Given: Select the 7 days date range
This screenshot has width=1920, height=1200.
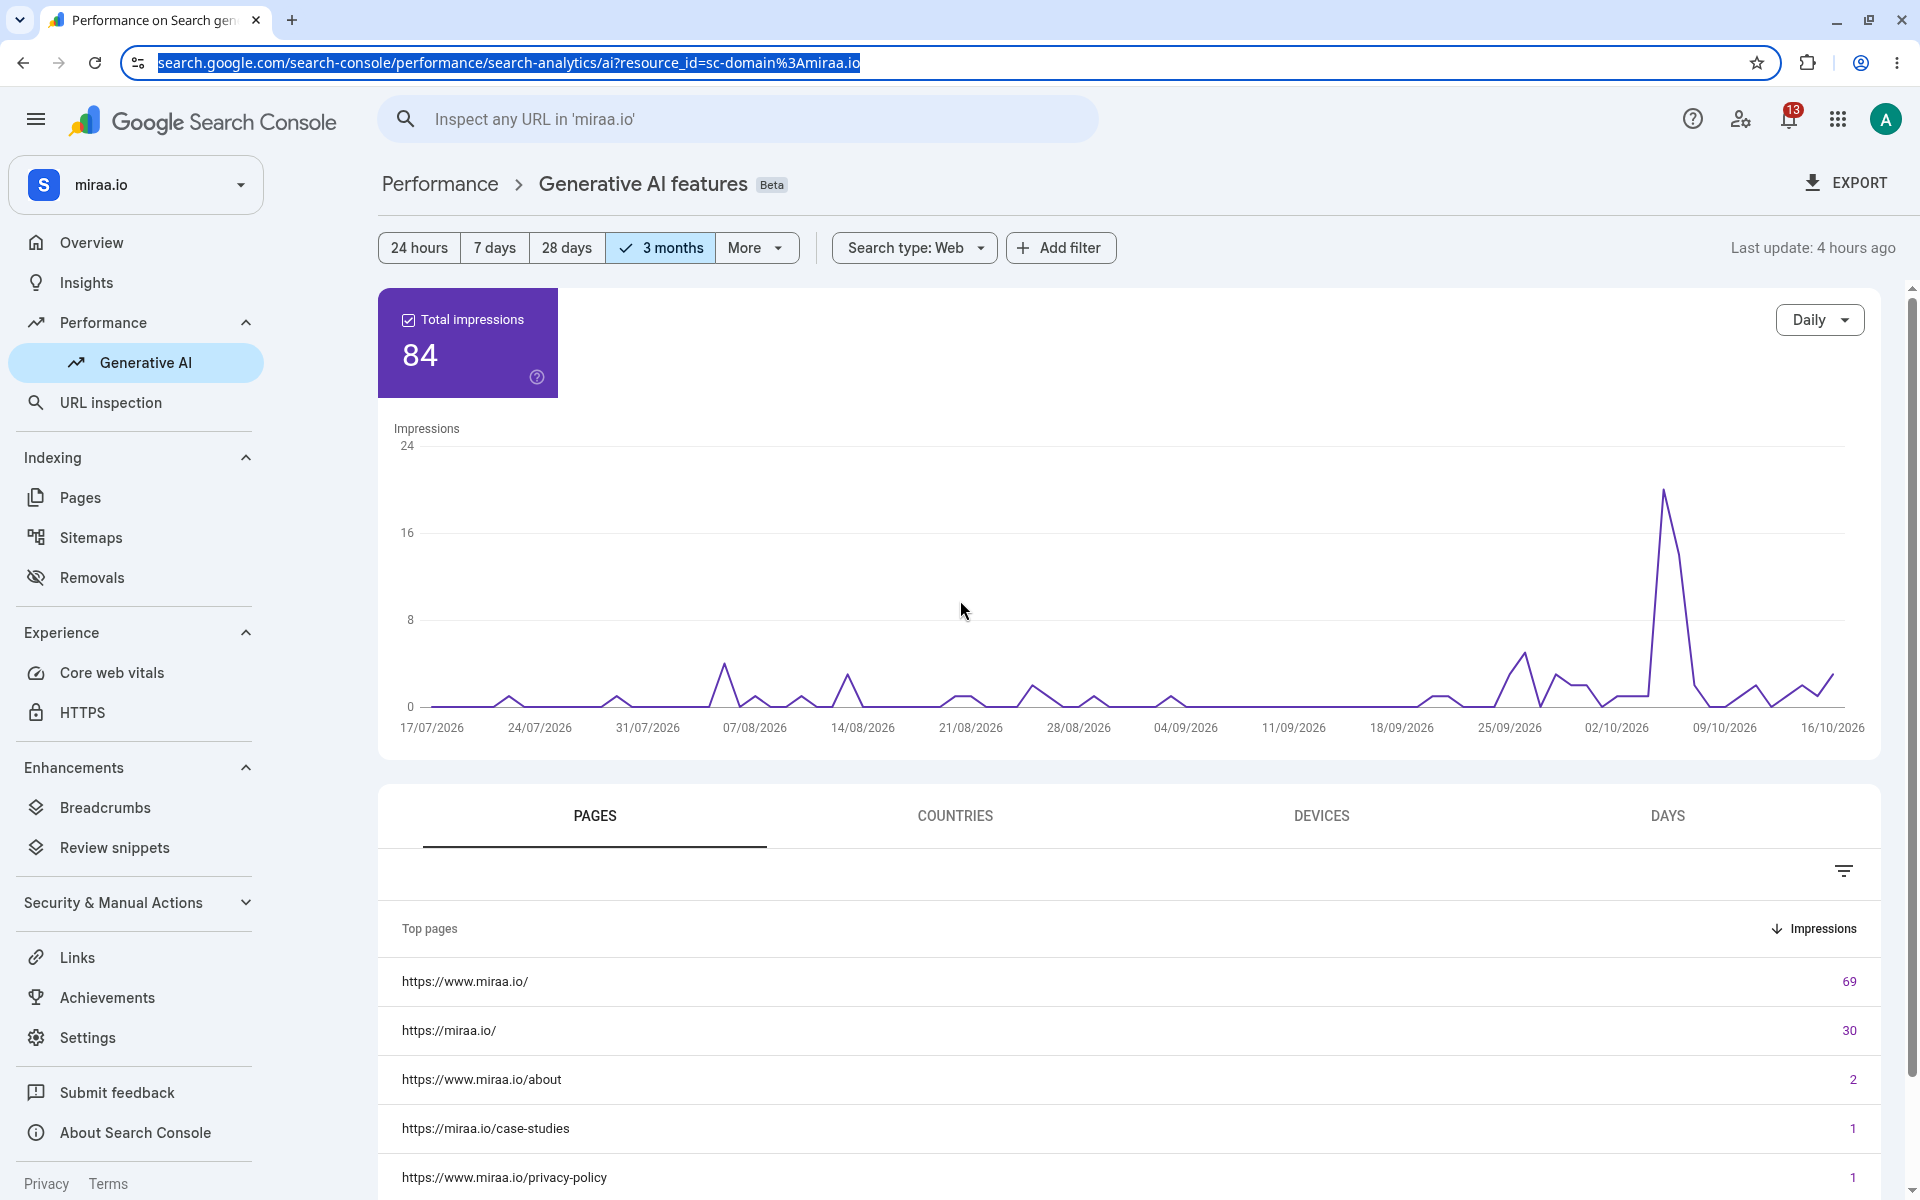Looking at the screenshot, I should (495, 248).
